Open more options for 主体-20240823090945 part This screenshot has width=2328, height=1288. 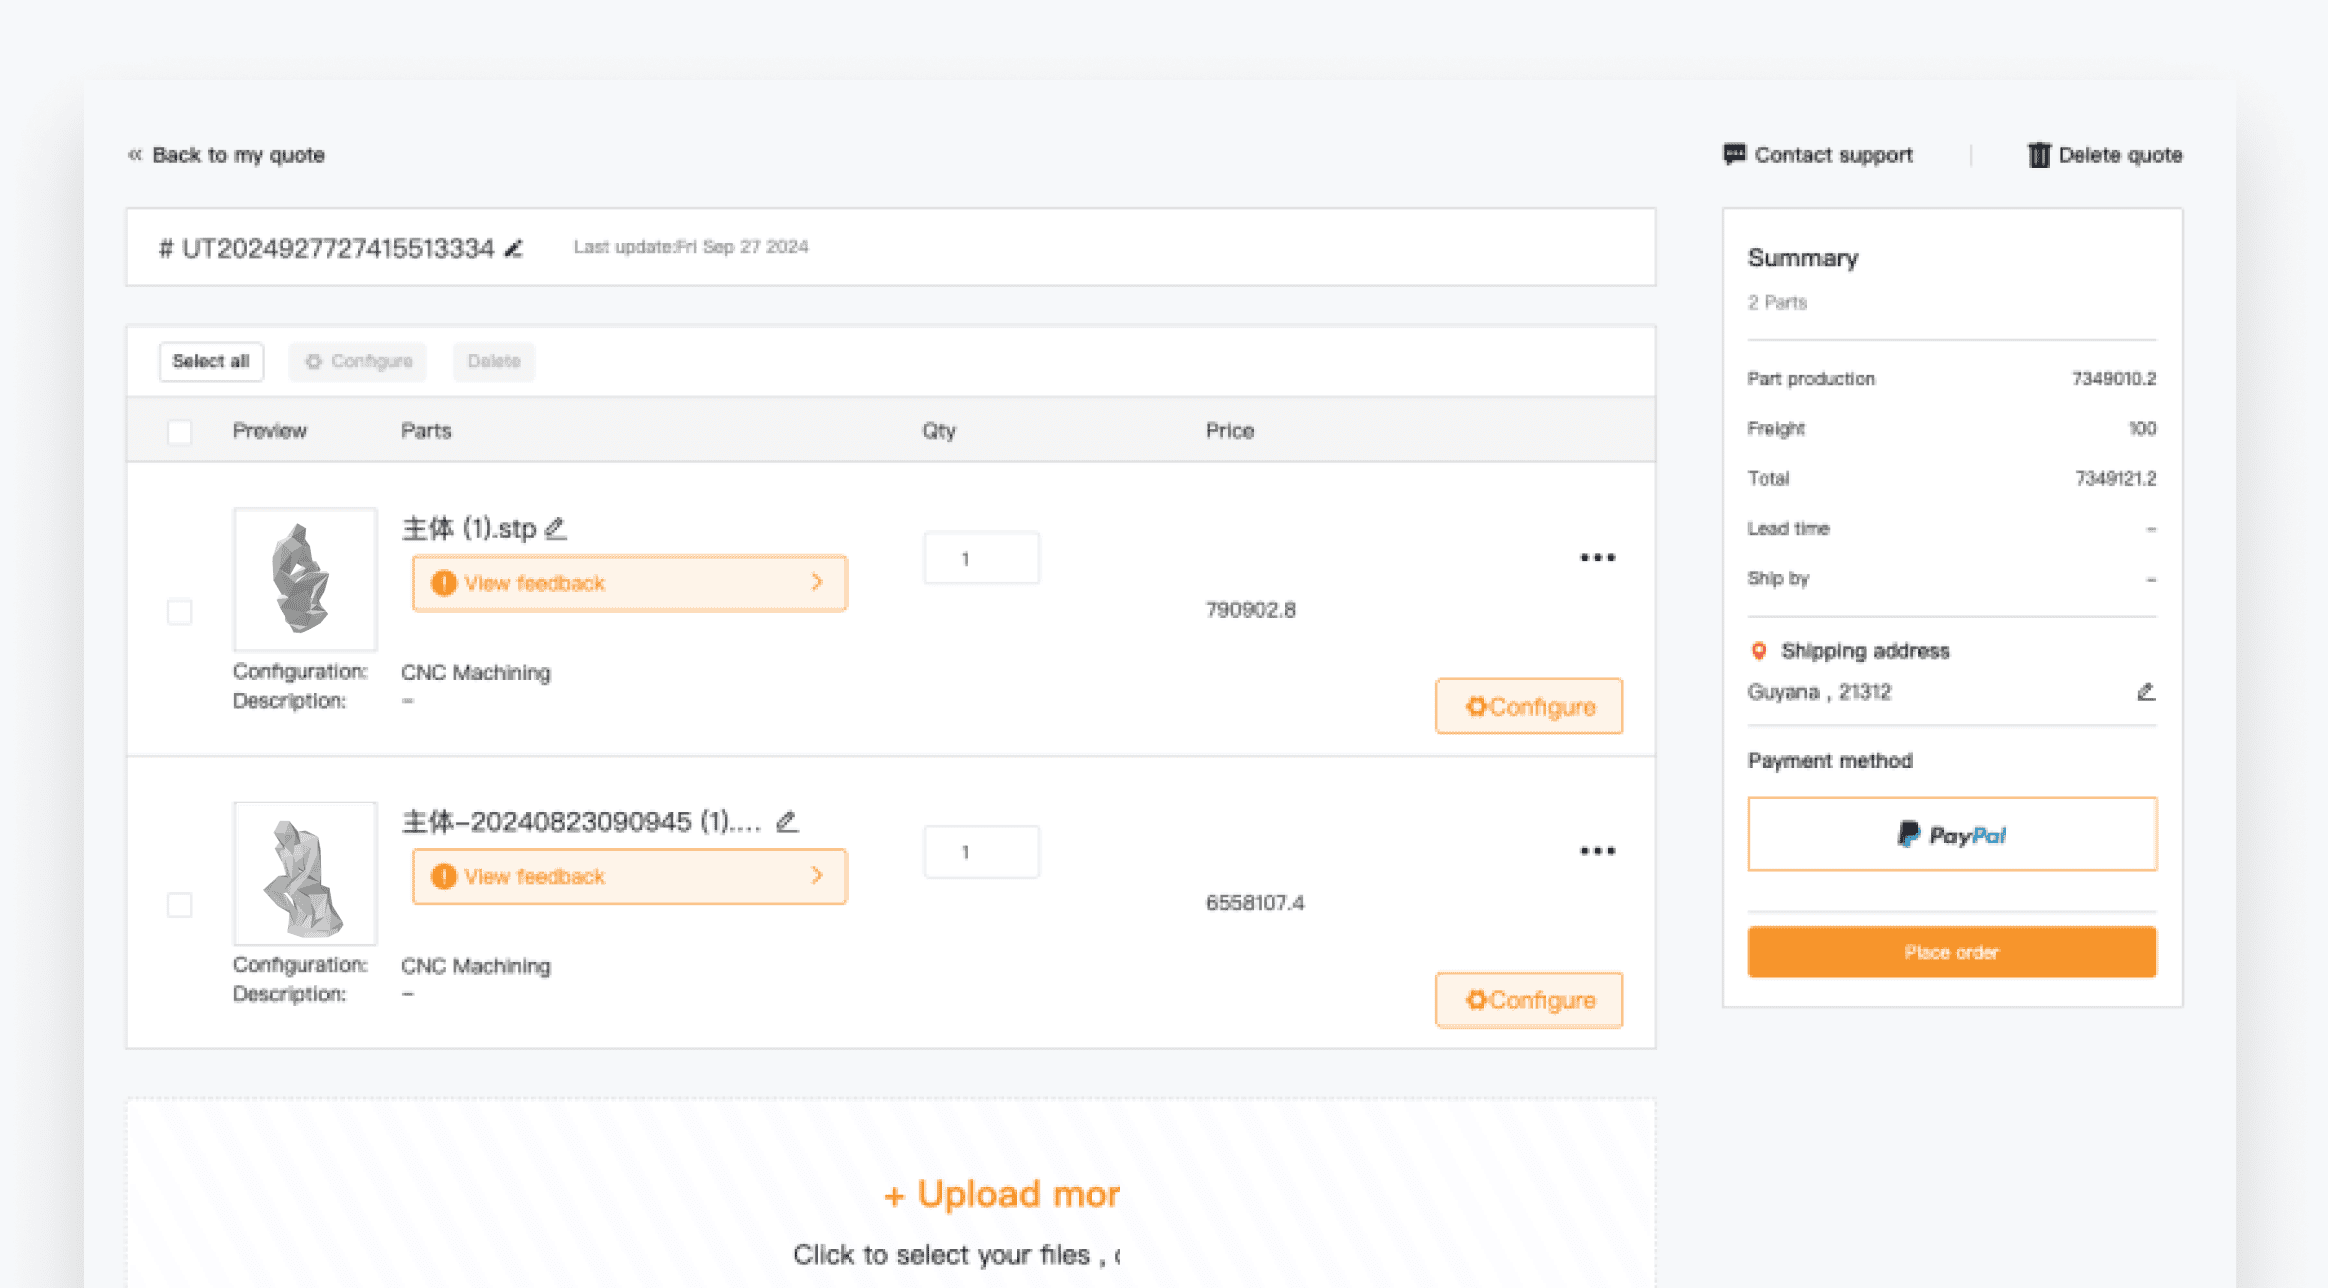1597,851
